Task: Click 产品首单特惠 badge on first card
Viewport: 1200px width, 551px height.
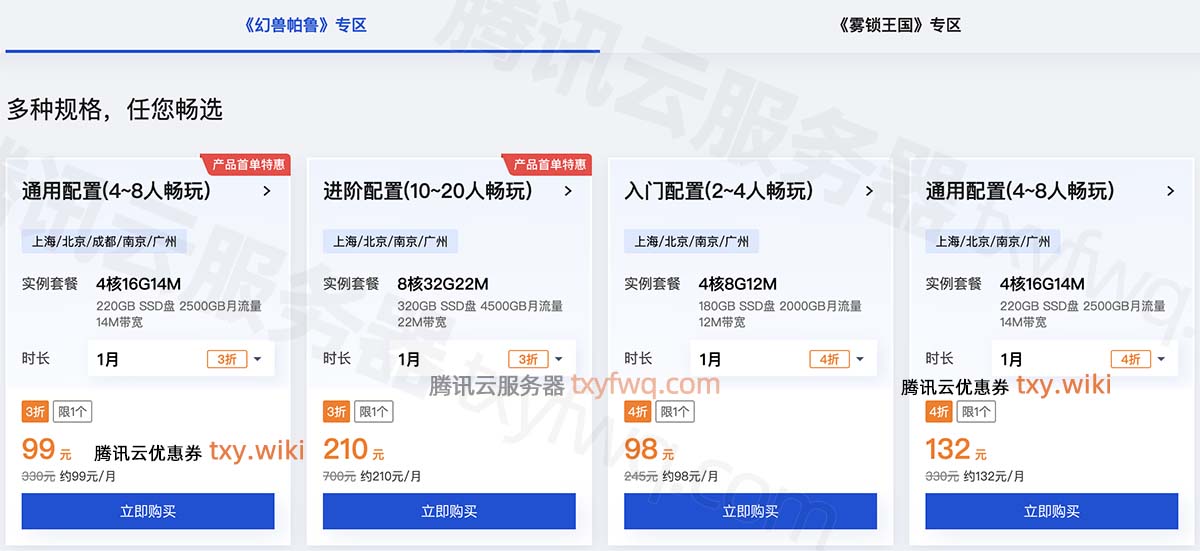Action: [247, 164]
